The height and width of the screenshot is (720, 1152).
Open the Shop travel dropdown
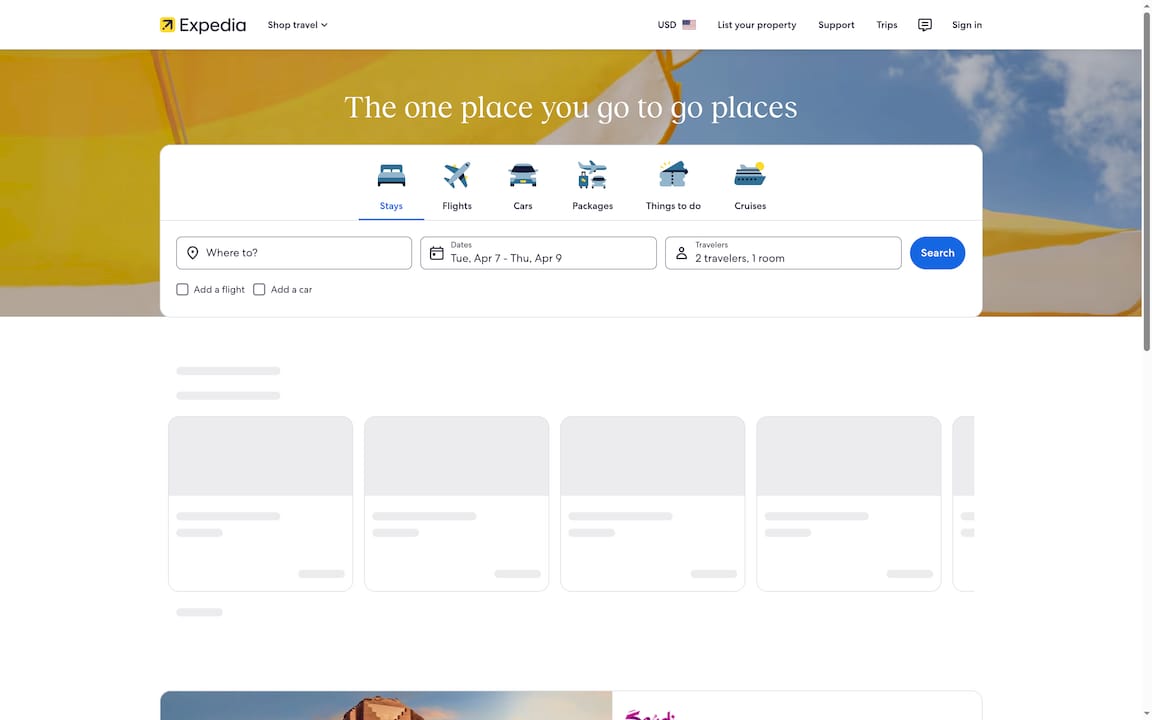click(x=296, y=25)
